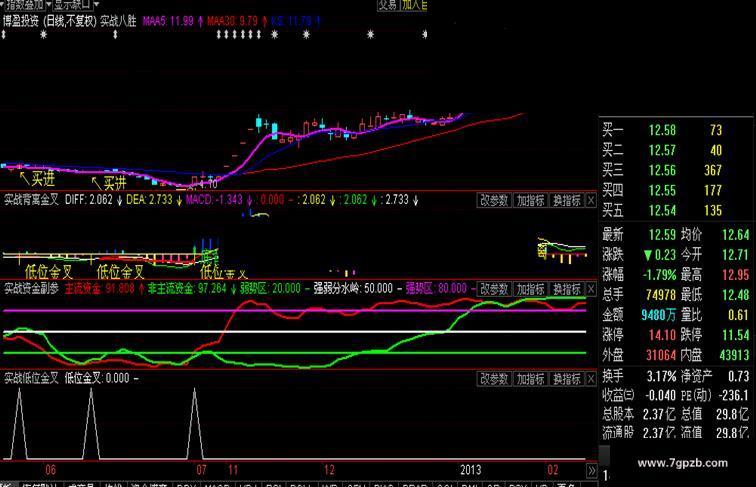Click the 最低 value 12.48

click(x=735, y=295)
